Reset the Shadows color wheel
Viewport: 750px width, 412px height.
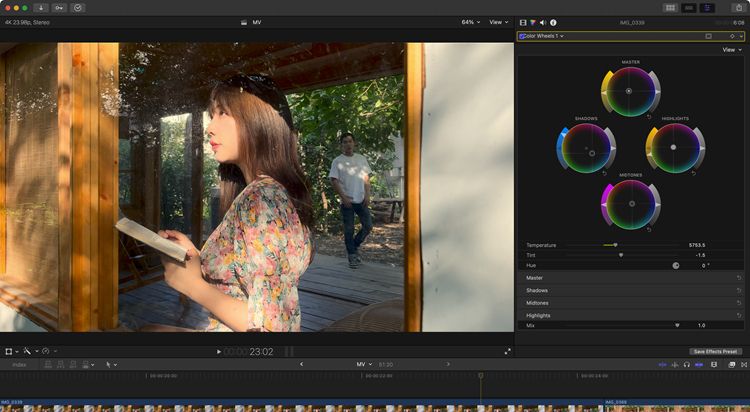point(605,173)
